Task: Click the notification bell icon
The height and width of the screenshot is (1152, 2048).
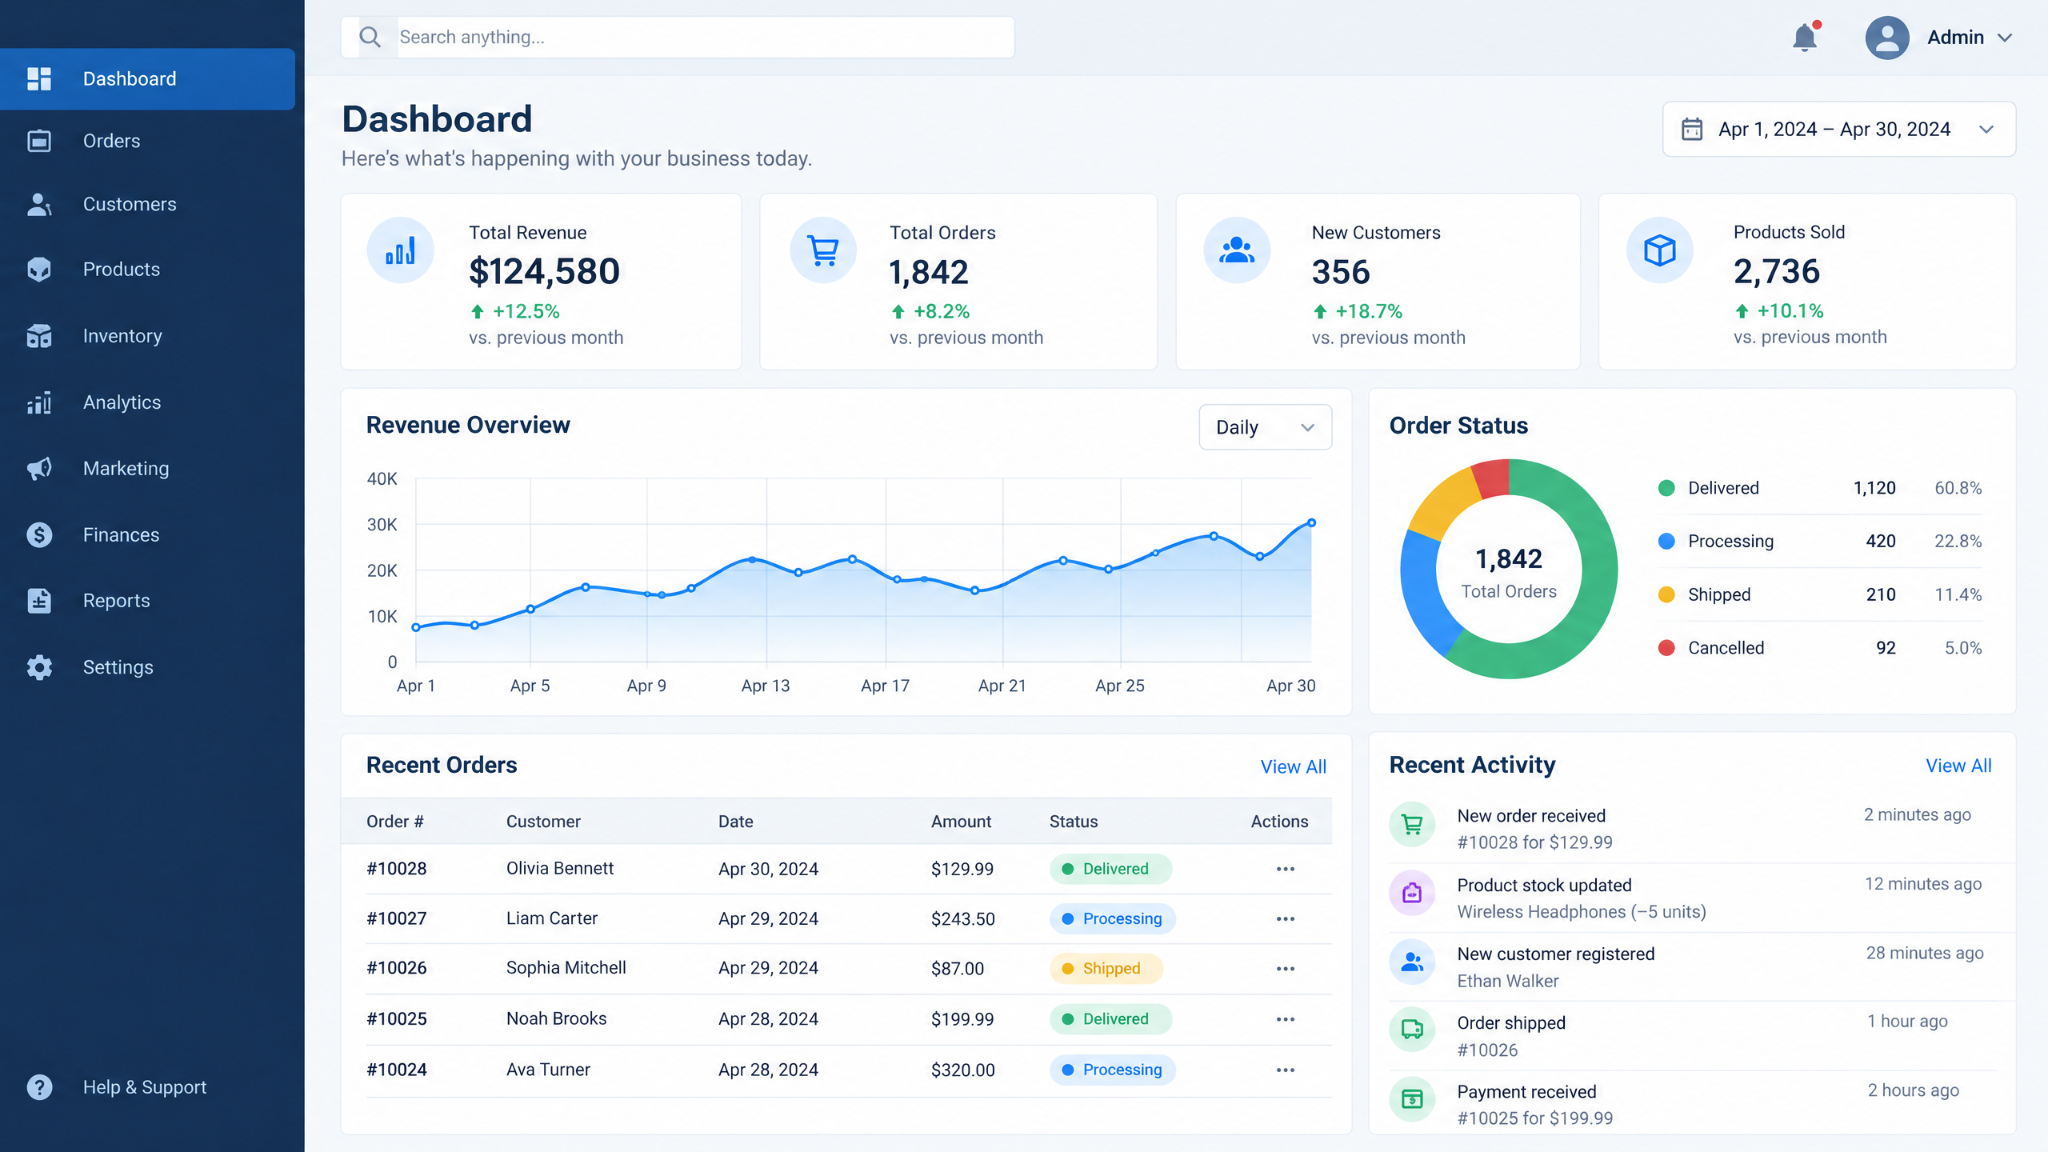Action: [x=1805, y=38]
